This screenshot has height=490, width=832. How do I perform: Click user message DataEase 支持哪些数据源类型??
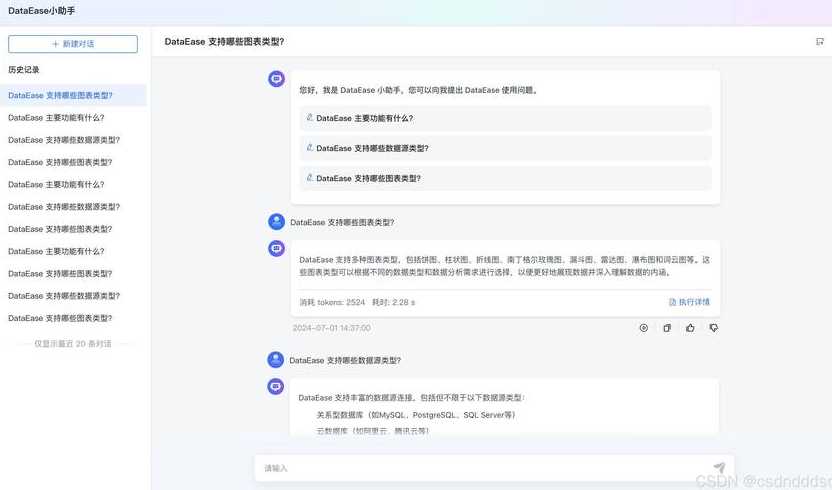tap(345, 360)
